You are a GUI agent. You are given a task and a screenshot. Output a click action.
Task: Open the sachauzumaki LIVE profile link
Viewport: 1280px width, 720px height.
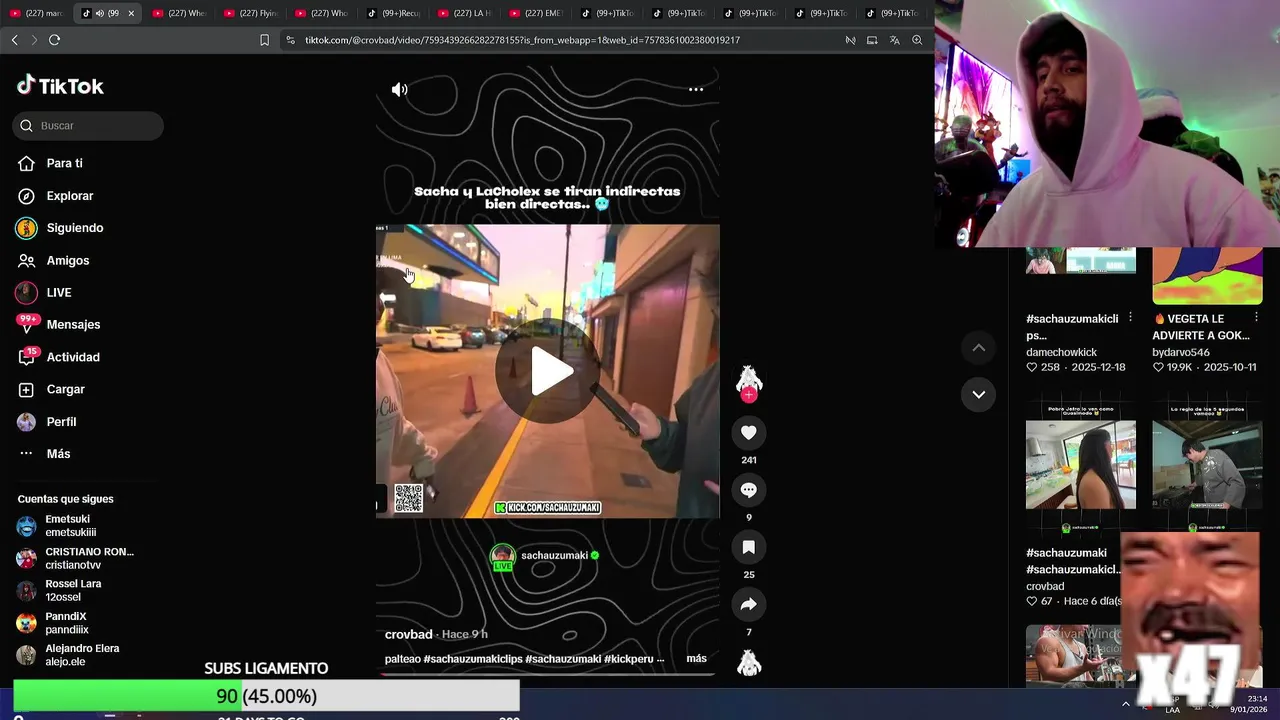[x=544, y=557]
